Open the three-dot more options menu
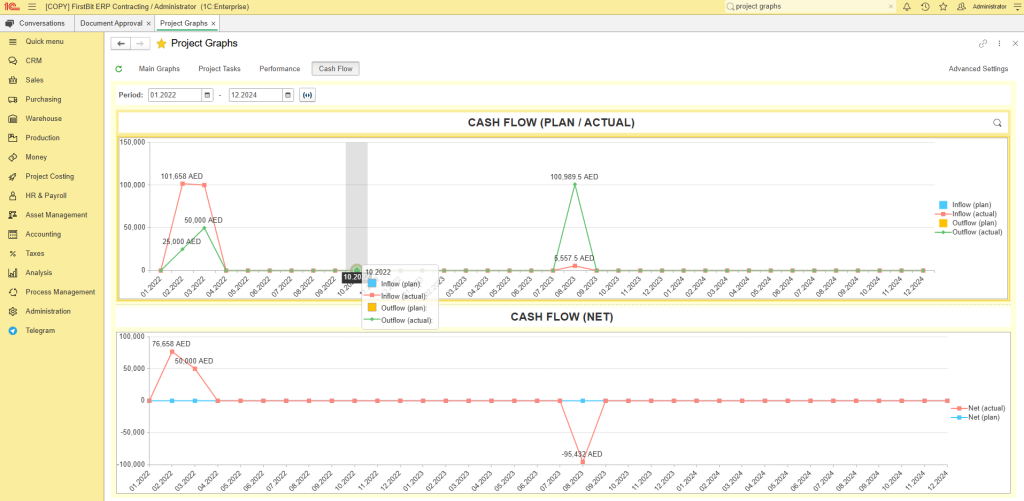1024x501 pixels. click(x=999, y=44)
